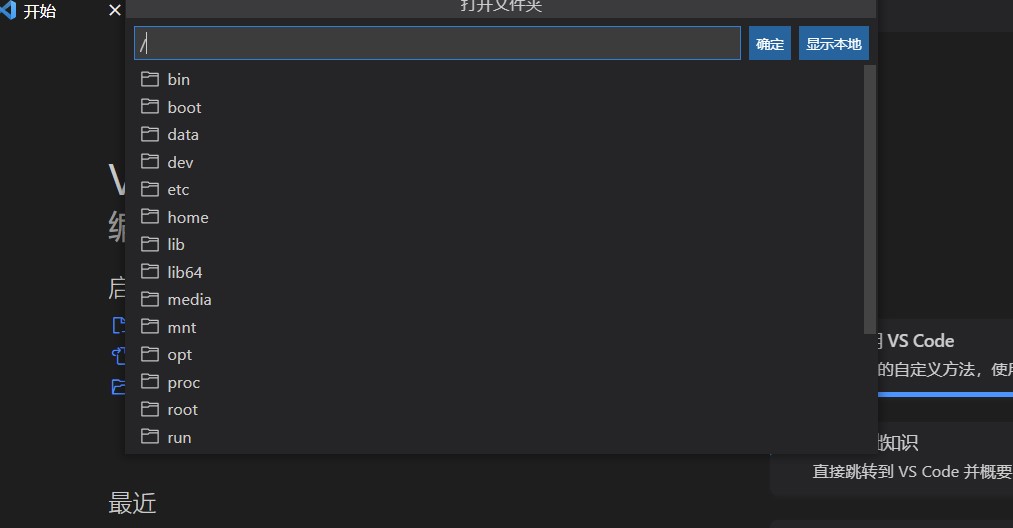Click the VS Code logo in the tab
Image resolution: width=1013 pixels, height=528 pixels.
point(8,11)
